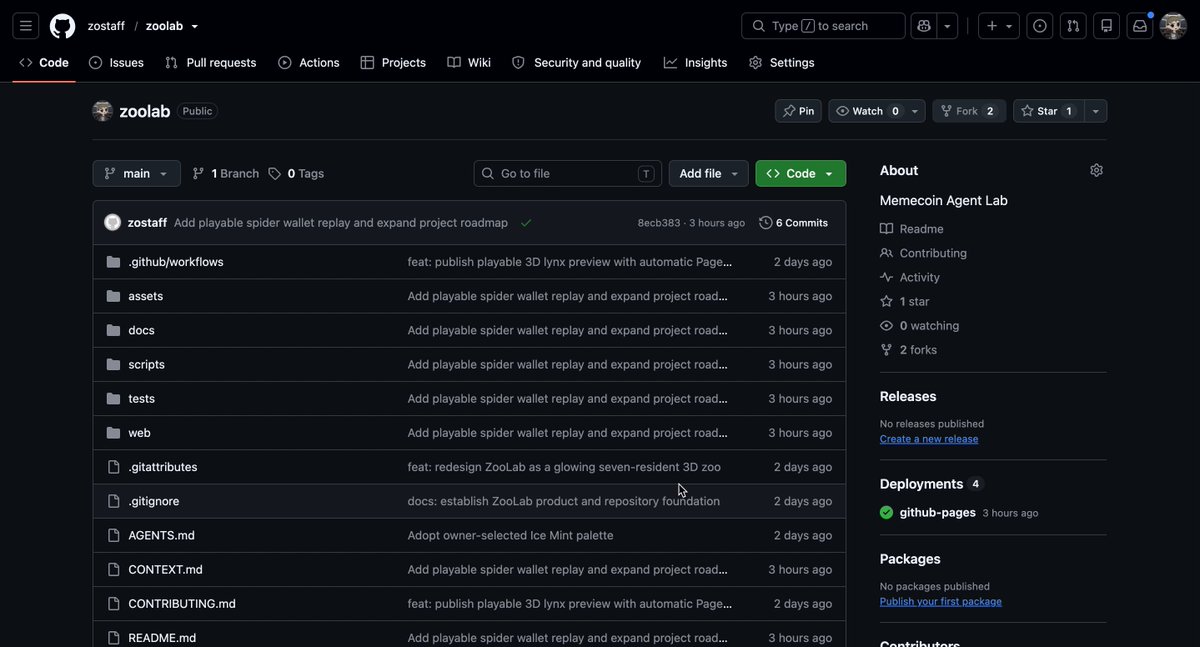Open About section settings gear
This screenshot has width=1200, height=647.
pyautogui.click(x=1096, y=170)
